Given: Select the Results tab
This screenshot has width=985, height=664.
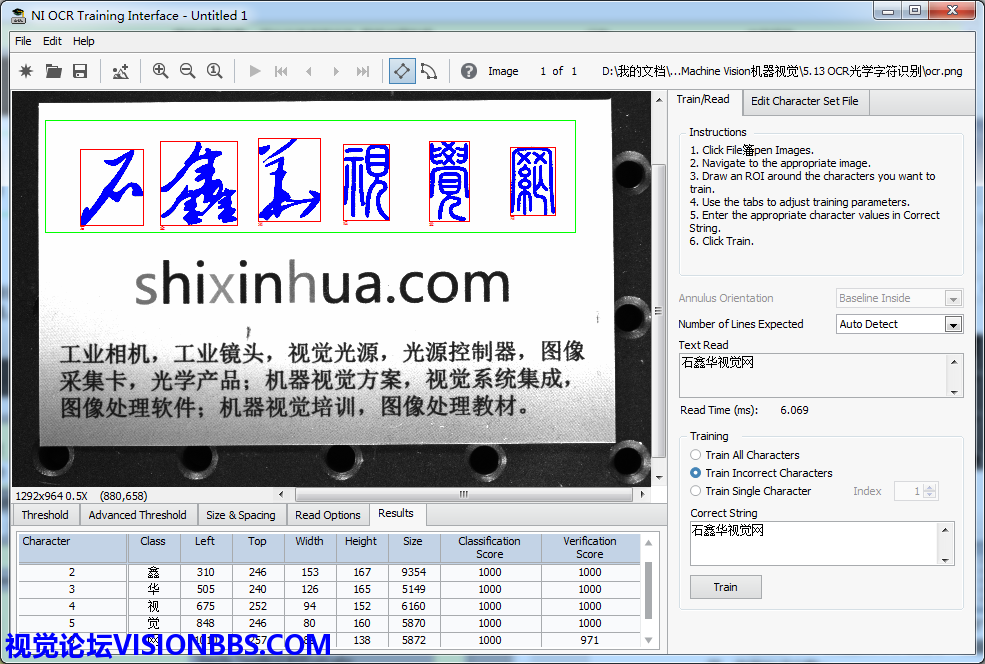Looking at the screenshot, I should [396, 513].
